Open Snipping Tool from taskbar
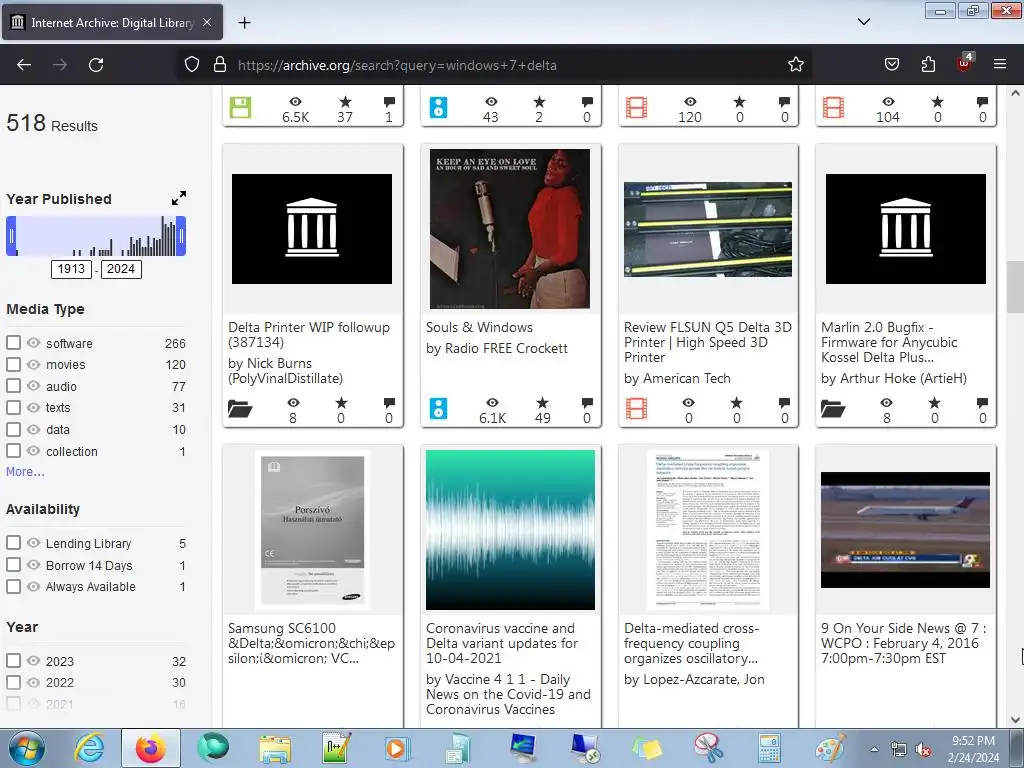 708,748
